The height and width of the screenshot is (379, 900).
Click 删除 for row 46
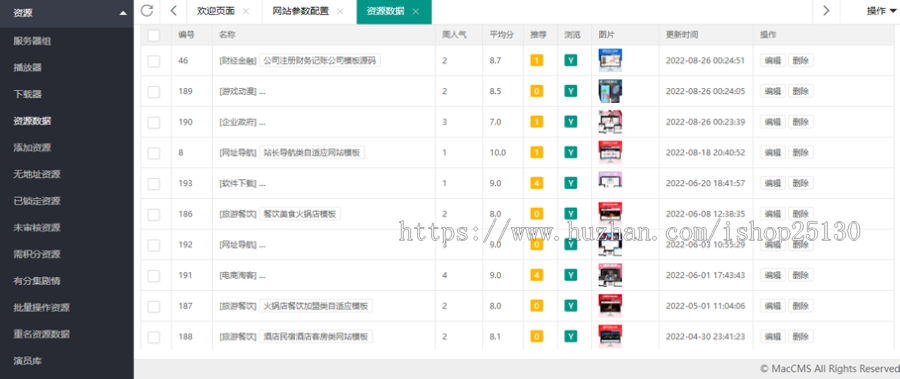point(801,60)
